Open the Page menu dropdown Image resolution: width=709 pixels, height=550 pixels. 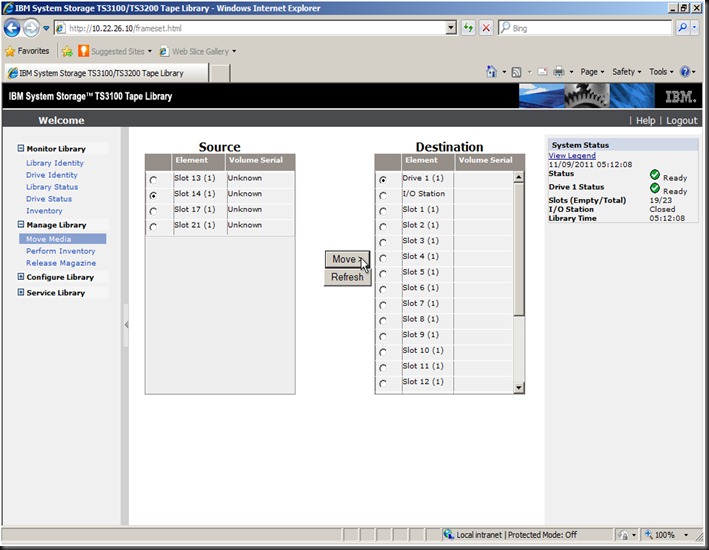592,71
